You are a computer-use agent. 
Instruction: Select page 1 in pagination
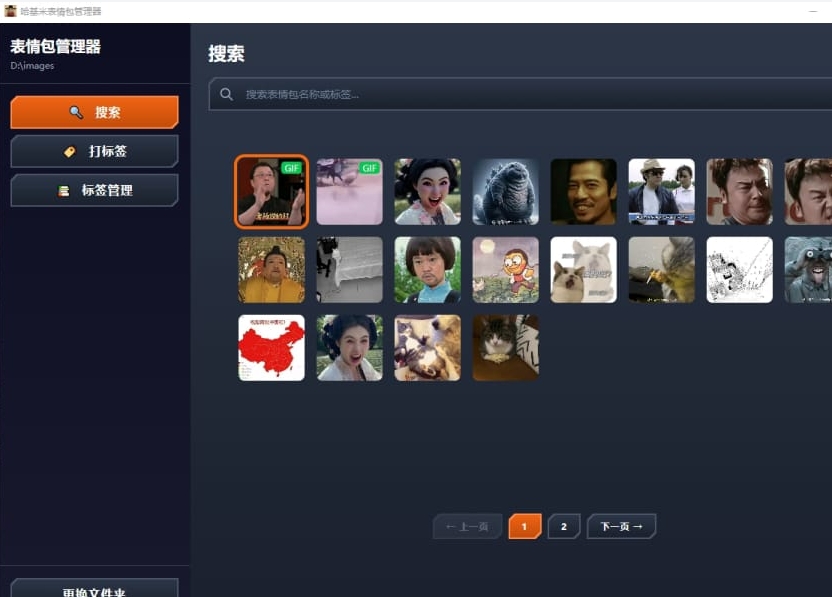point(524,526)
